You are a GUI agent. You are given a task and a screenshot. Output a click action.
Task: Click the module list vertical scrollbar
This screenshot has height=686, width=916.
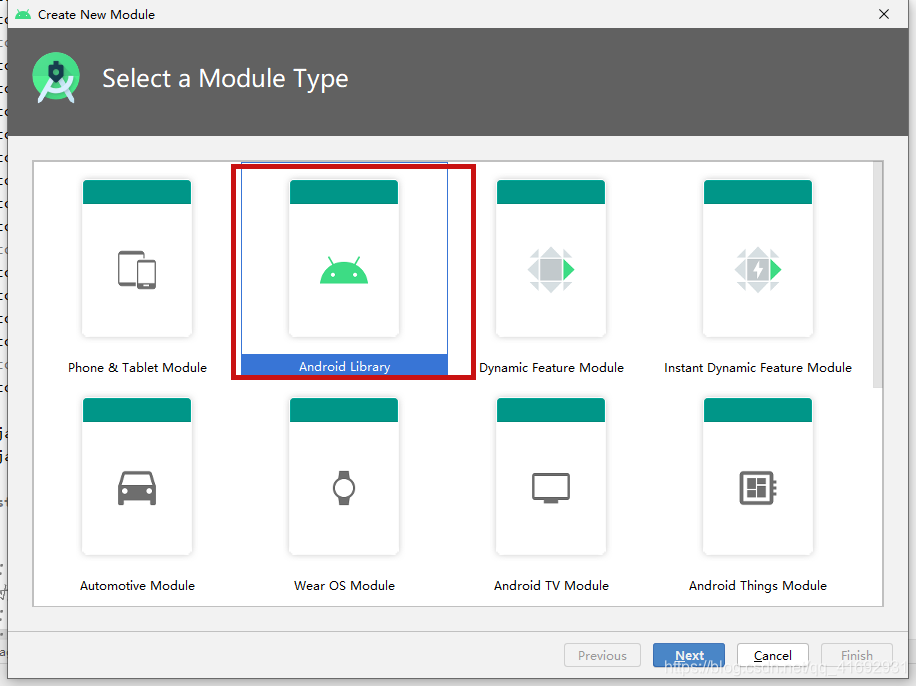878,275
